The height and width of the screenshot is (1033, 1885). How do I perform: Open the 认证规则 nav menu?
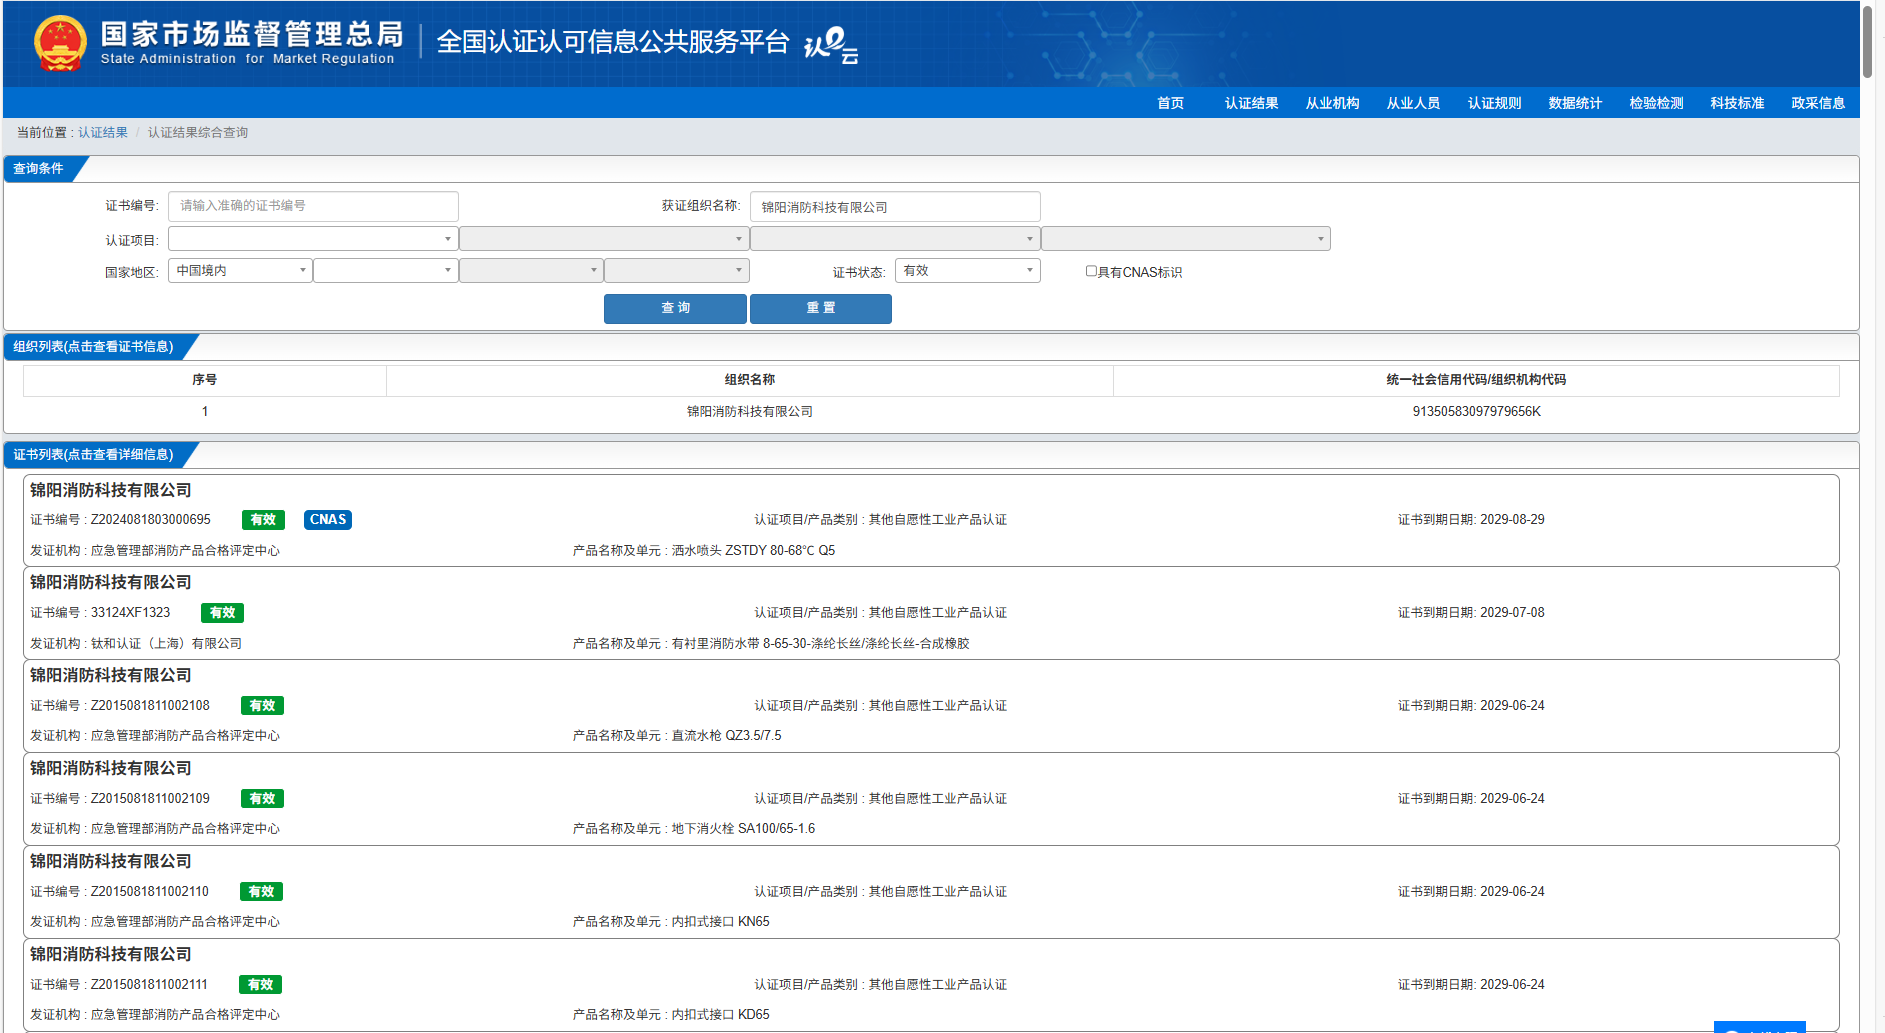click(x=1494, y=103)
